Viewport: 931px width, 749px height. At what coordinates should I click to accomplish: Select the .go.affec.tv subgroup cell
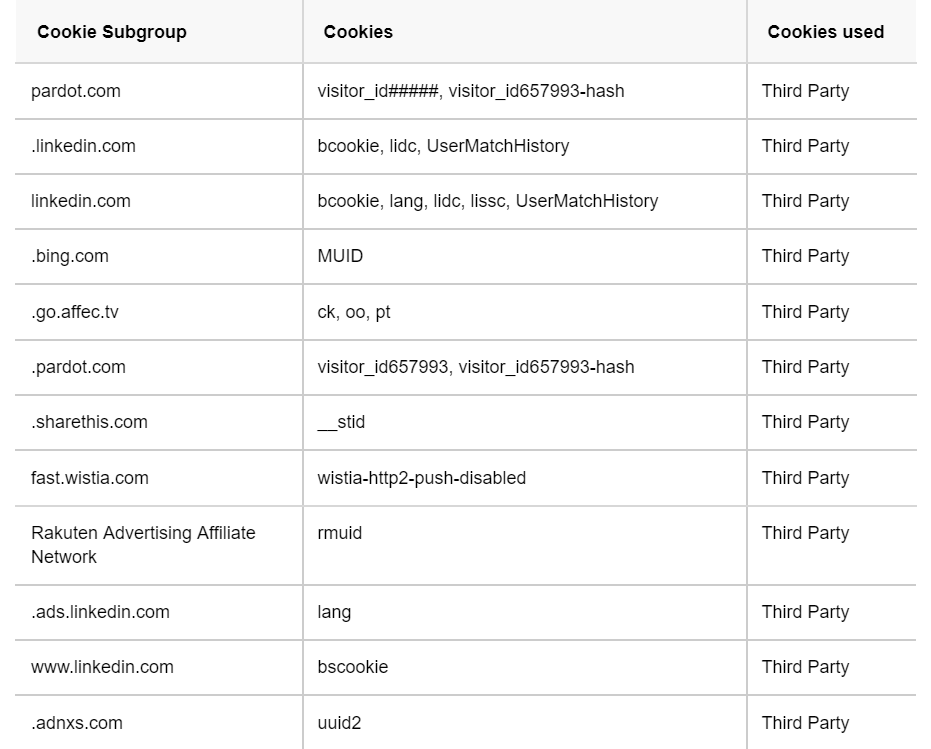point(75,312)
